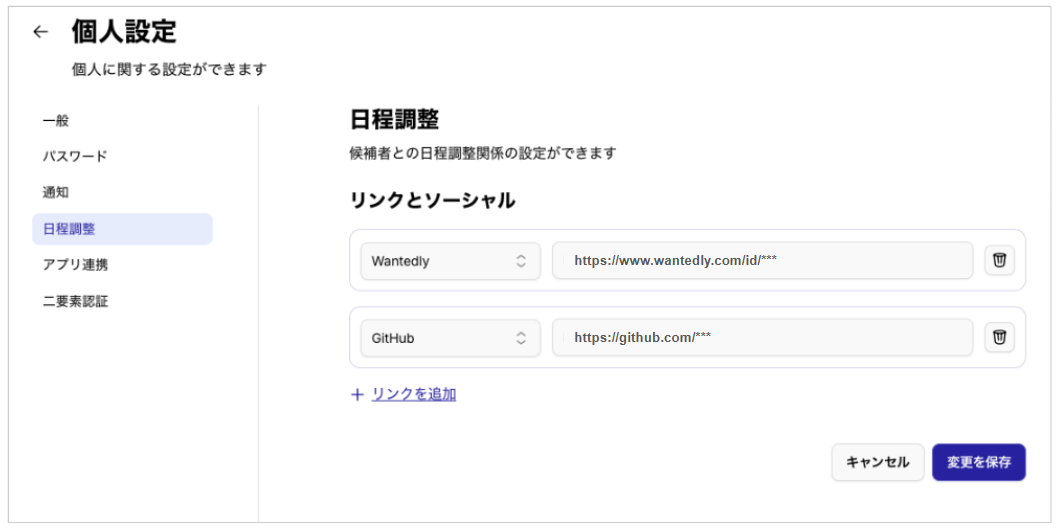Open the GitHub service dropdown

[449, 338]
